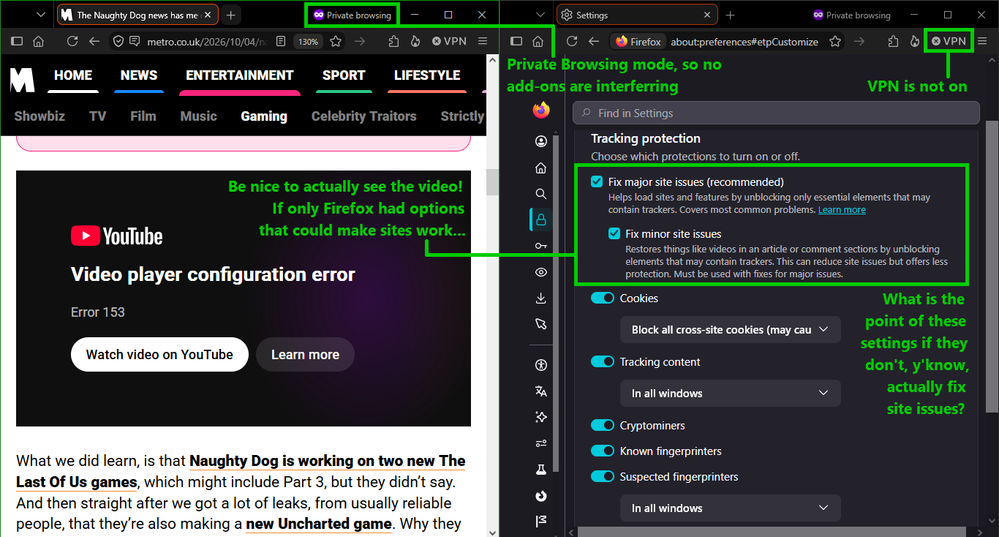Open Home section in Settings sidebar
Viewport: 999px width, 537px height.
[x=541, y=168]
